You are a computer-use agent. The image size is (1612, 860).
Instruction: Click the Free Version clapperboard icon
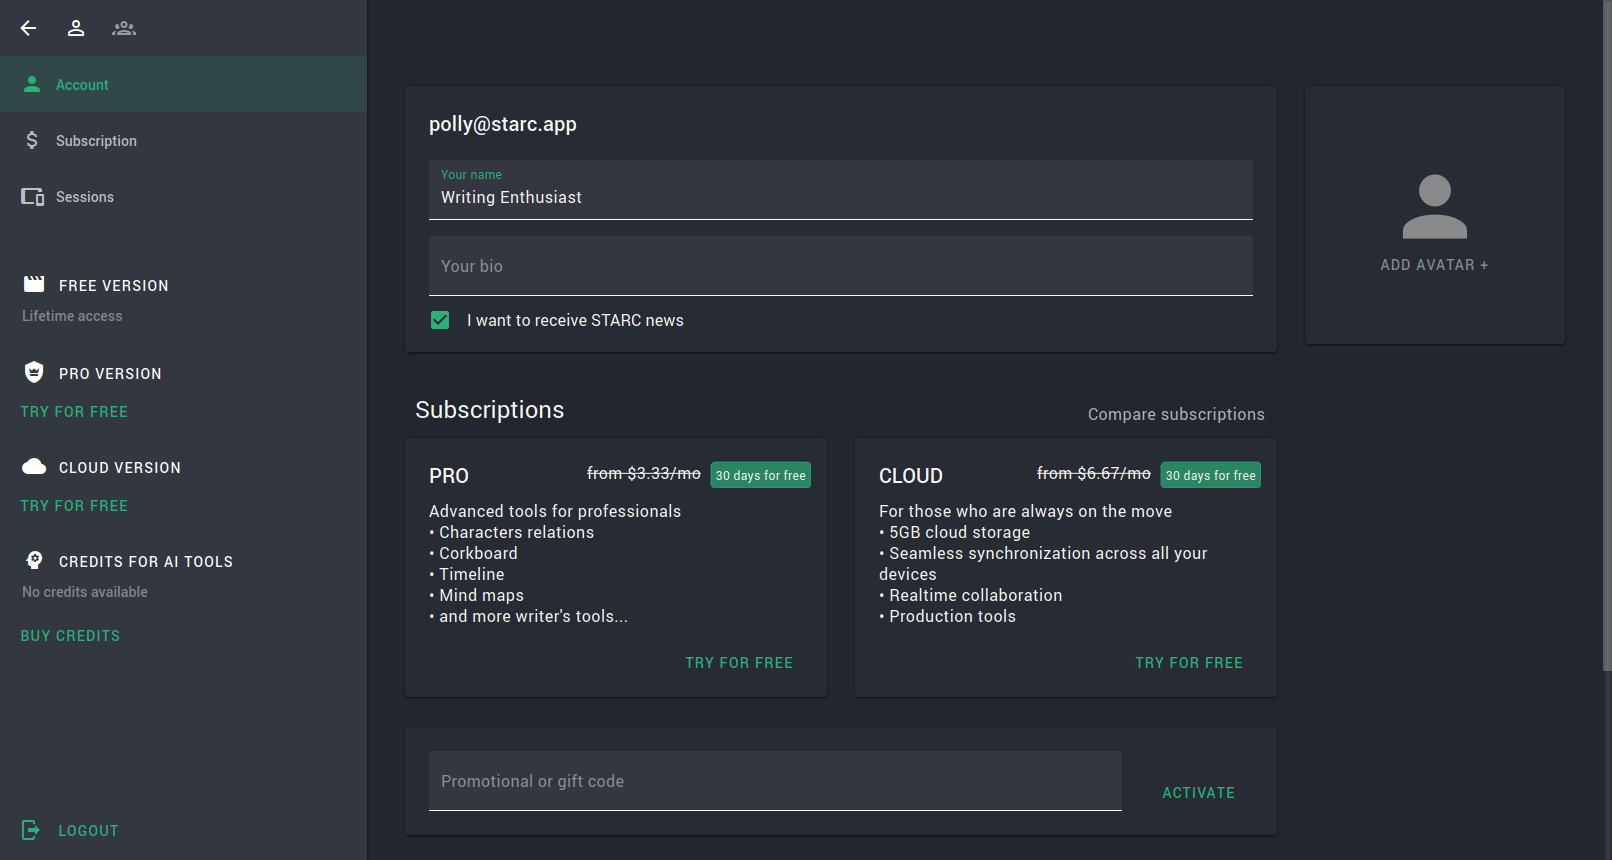click(x=34, y=284)
